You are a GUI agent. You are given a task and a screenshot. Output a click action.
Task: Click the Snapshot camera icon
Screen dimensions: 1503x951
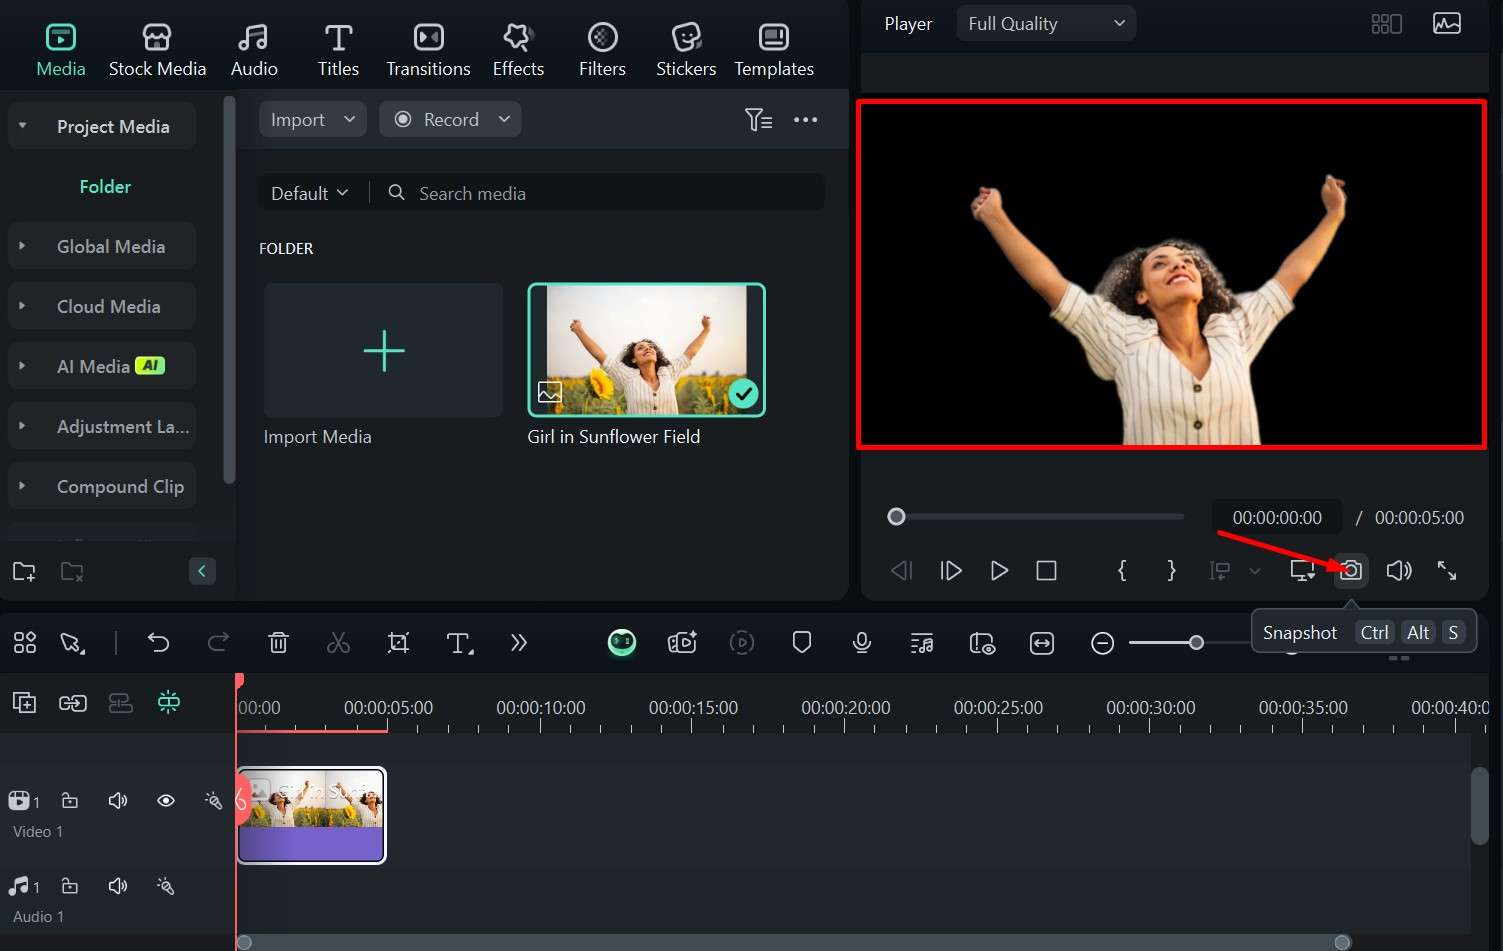click(1351, 570)
